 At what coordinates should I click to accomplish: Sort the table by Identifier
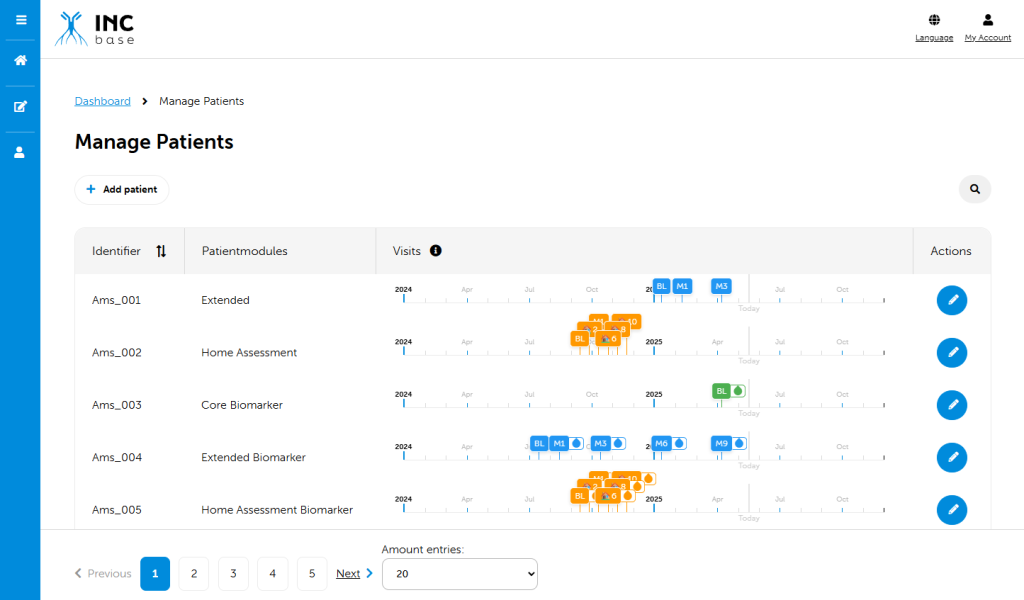click(161, 251)
